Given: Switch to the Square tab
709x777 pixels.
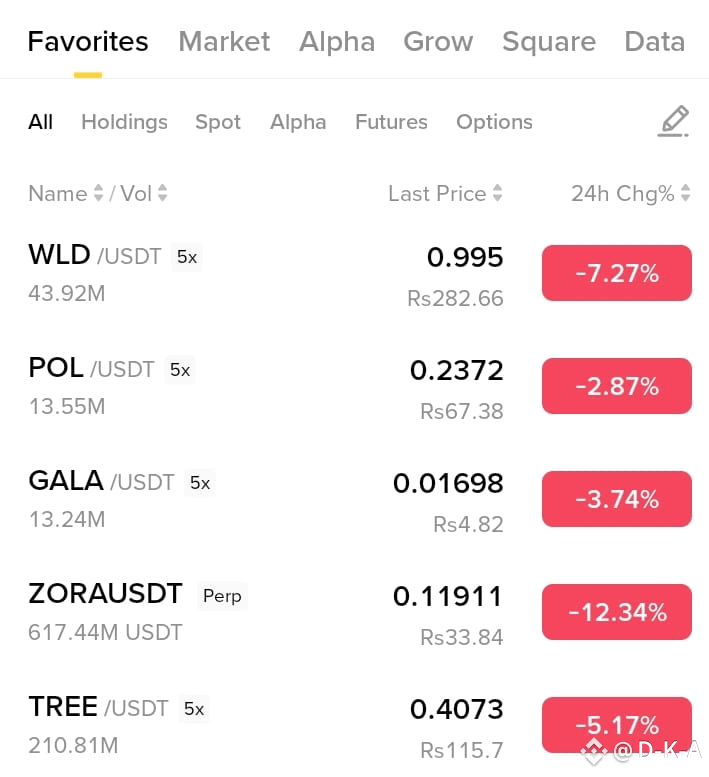Looking at the screenshot, I should tap(548, 41).
